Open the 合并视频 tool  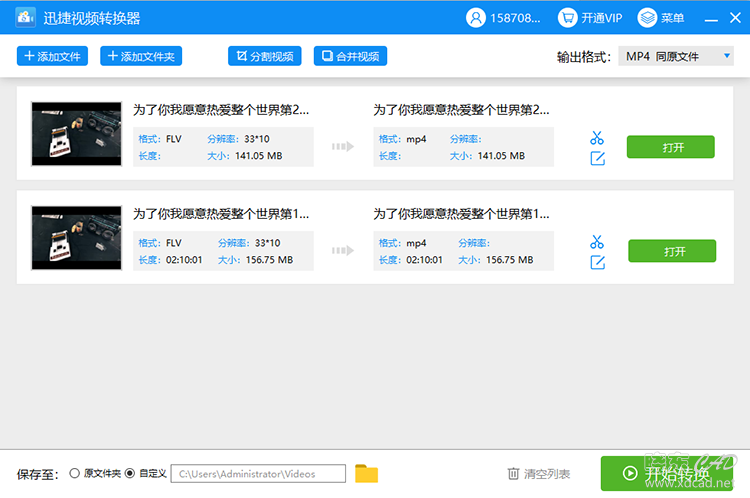pos(350,56)
